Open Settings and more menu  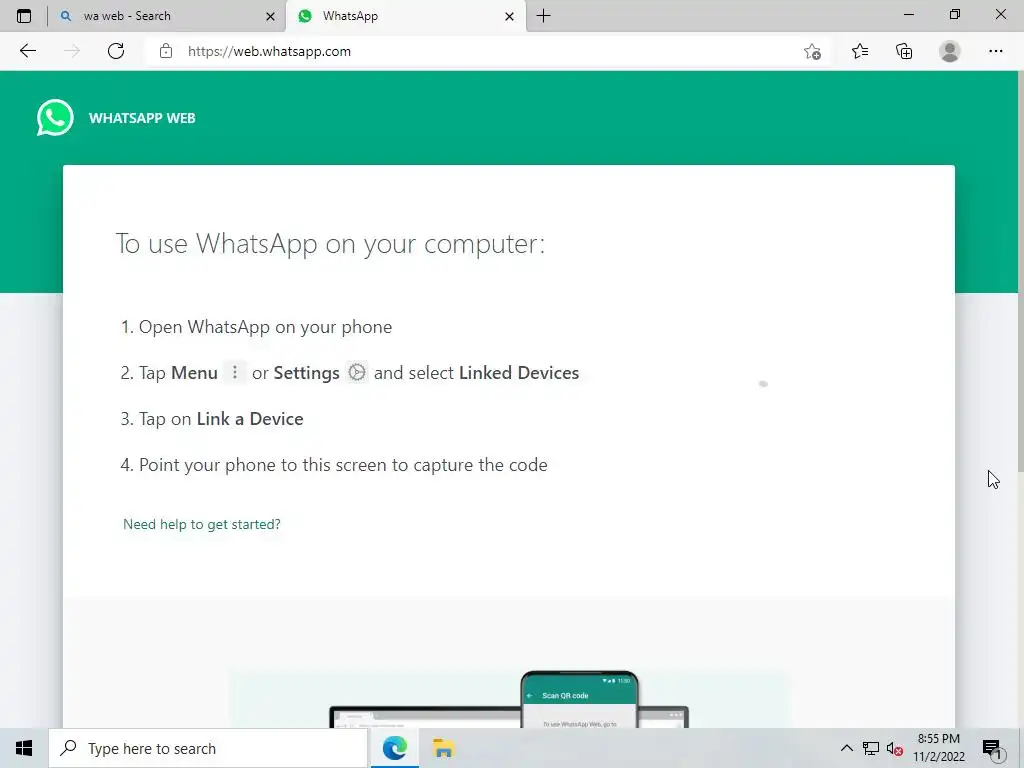pyautogui.click(x=995, y=52)
